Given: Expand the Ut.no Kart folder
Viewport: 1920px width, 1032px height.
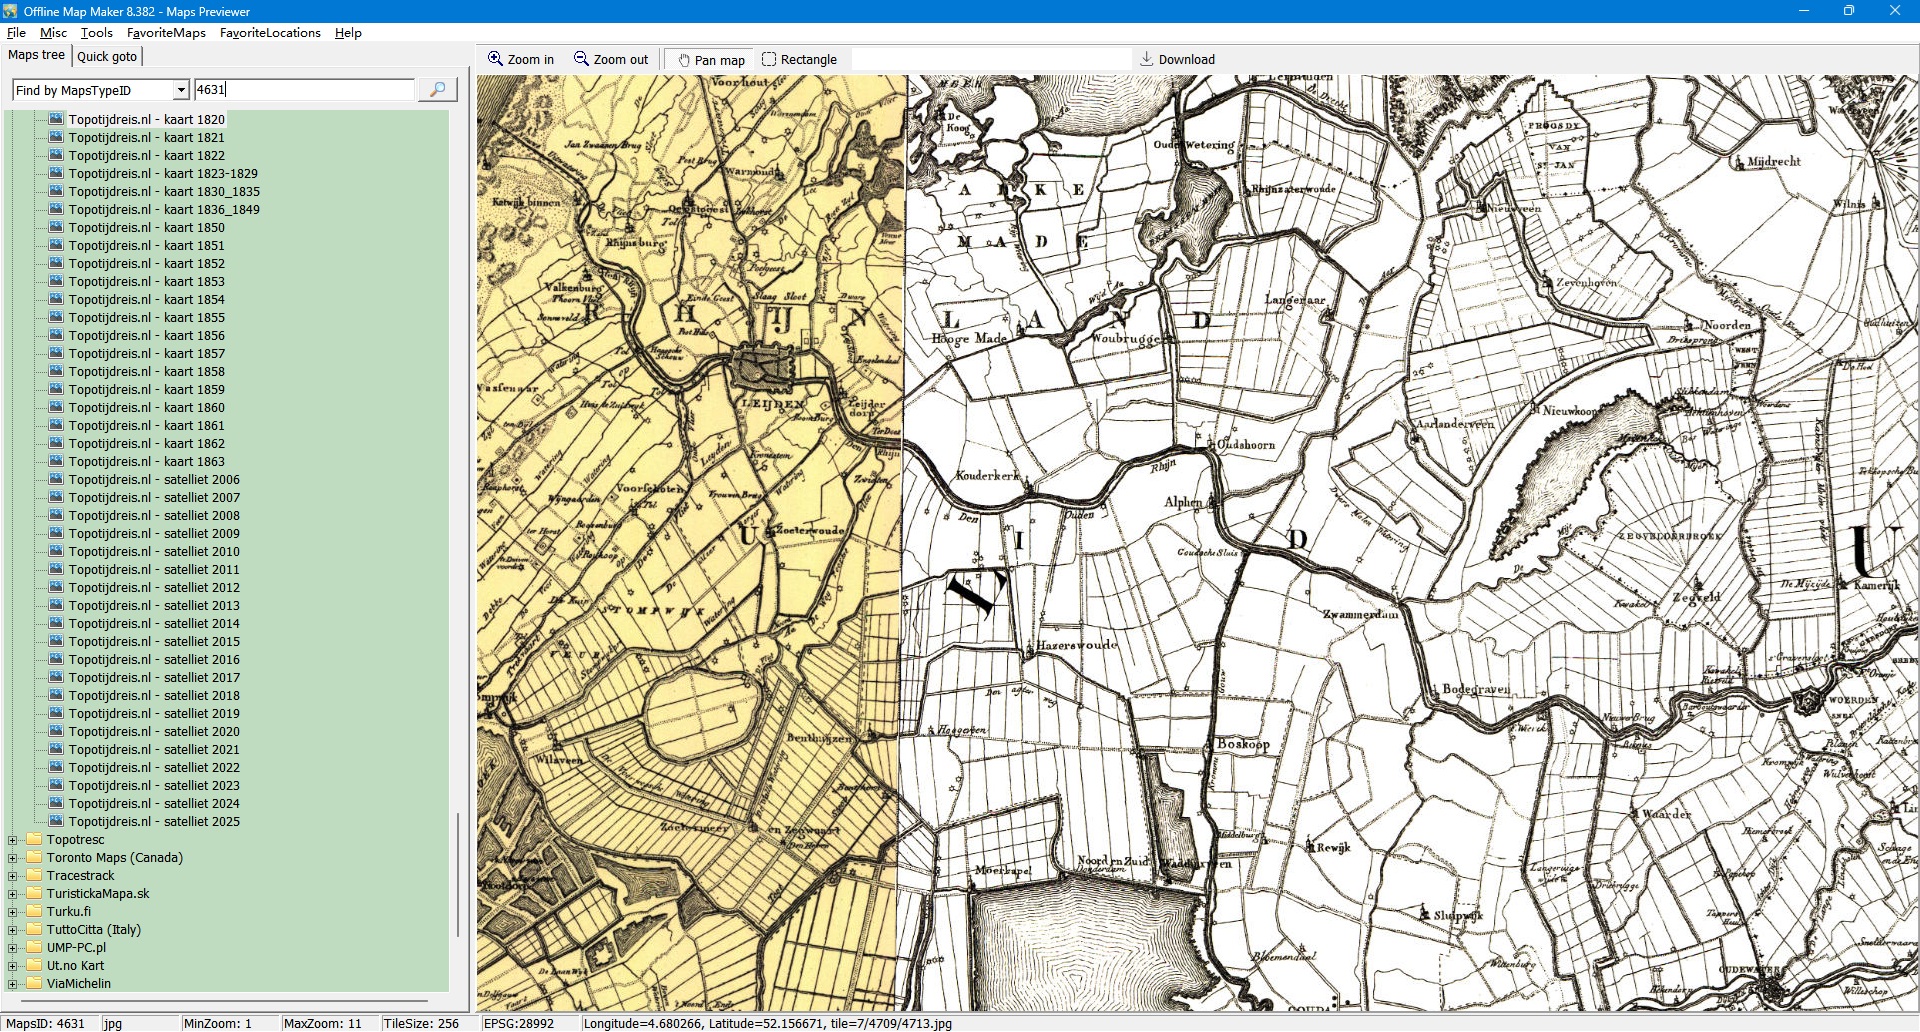Looking at the screenshot, I should tap(13, 966).
